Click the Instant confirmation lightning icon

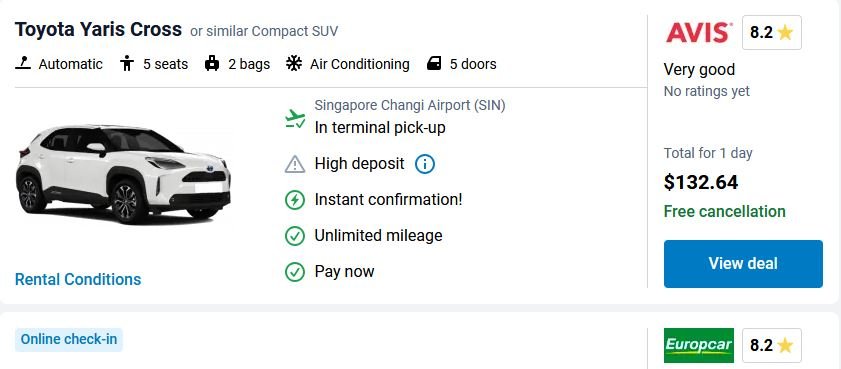(295, 200)
